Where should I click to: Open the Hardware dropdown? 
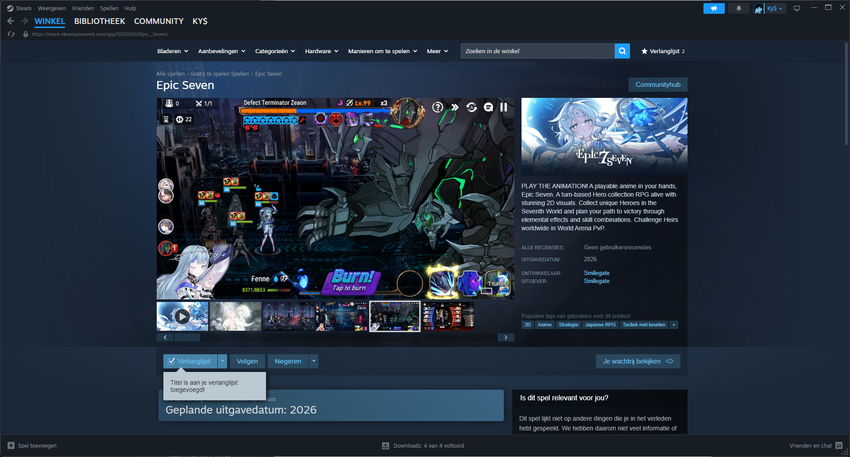pos(321,51)
